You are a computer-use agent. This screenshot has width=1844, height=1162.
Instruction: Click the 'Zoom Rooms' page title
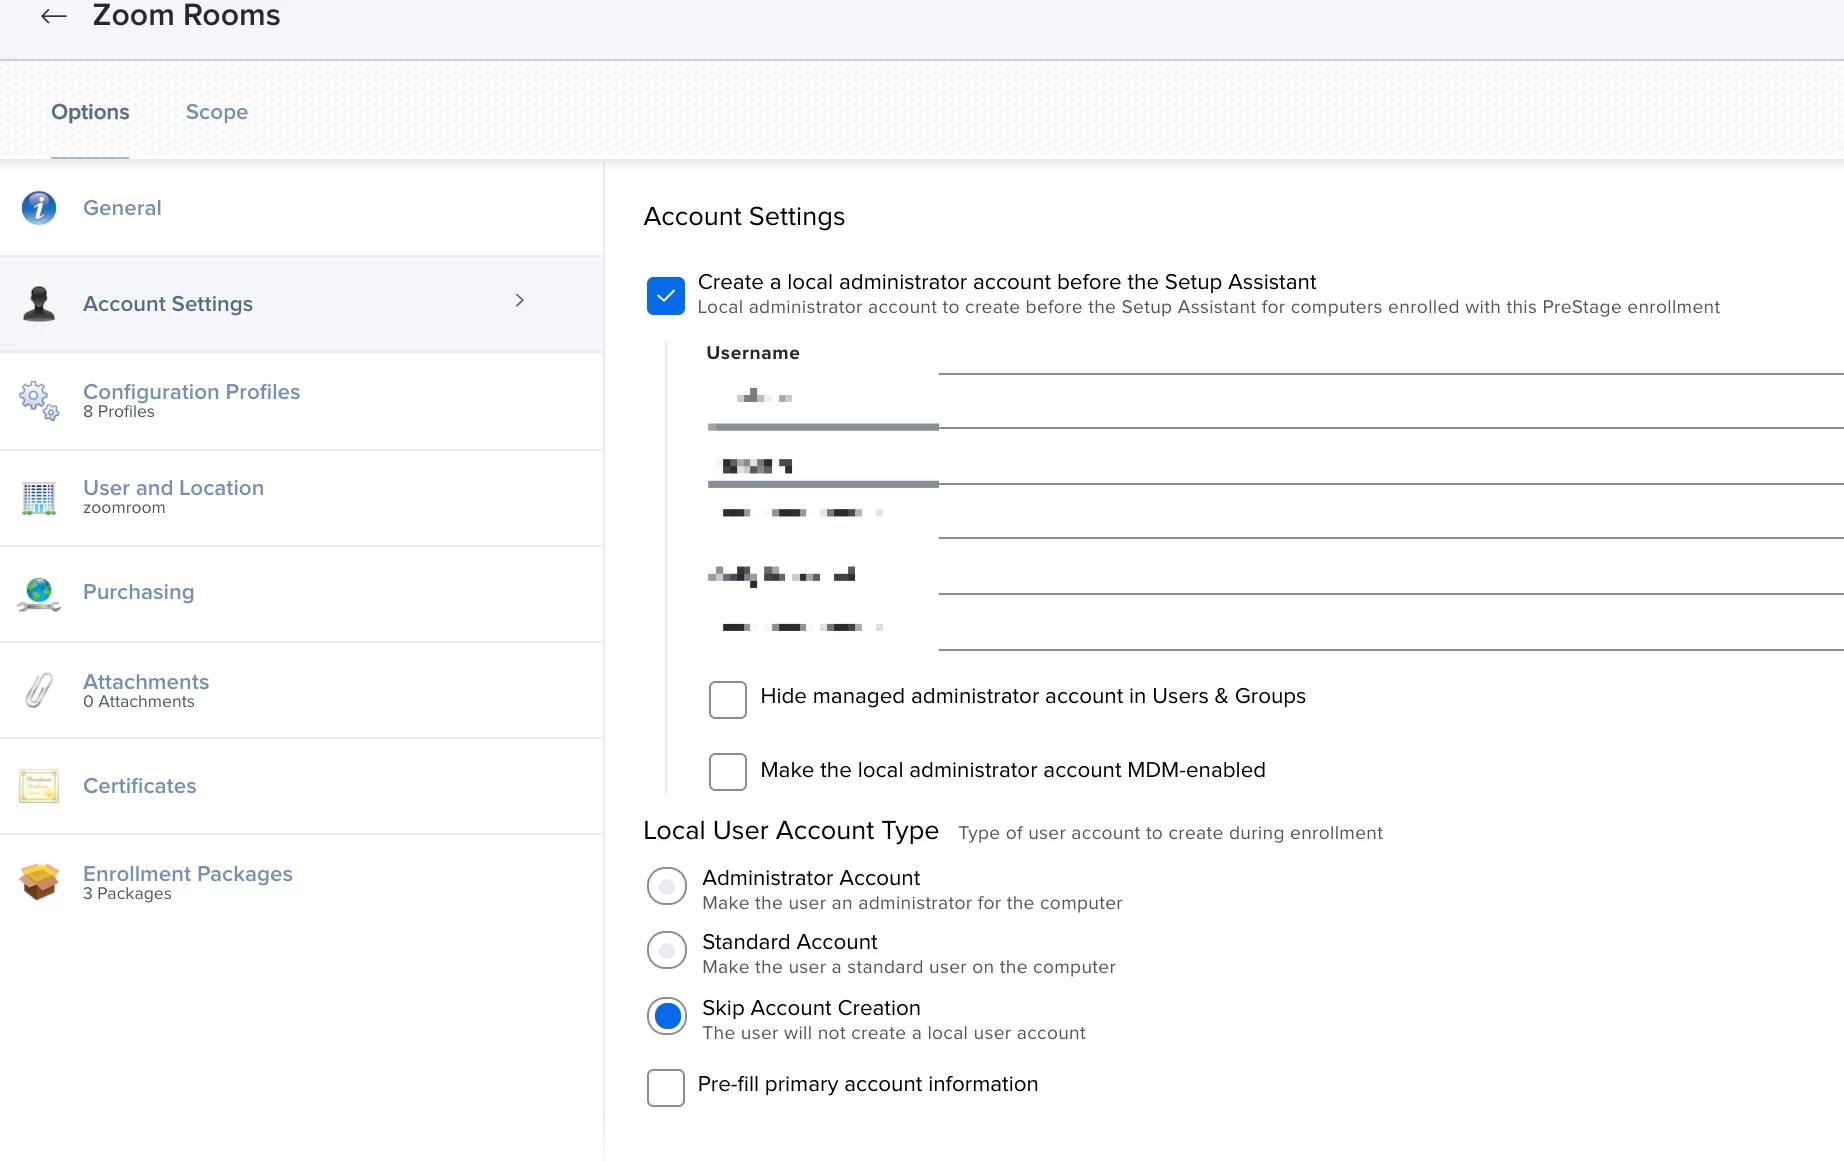click(187, 16)
